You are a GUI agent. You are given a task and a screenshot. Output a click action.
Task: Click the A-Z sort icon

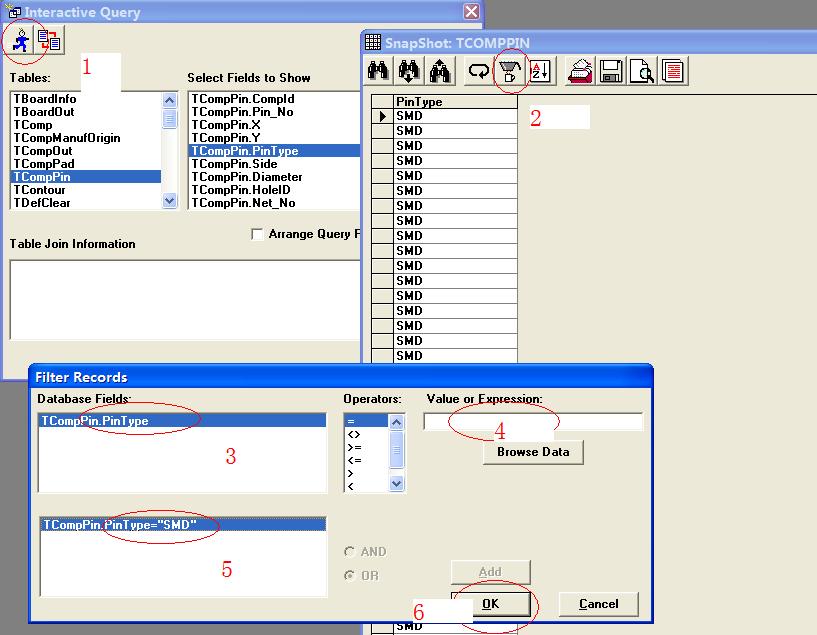click(540, 70)
